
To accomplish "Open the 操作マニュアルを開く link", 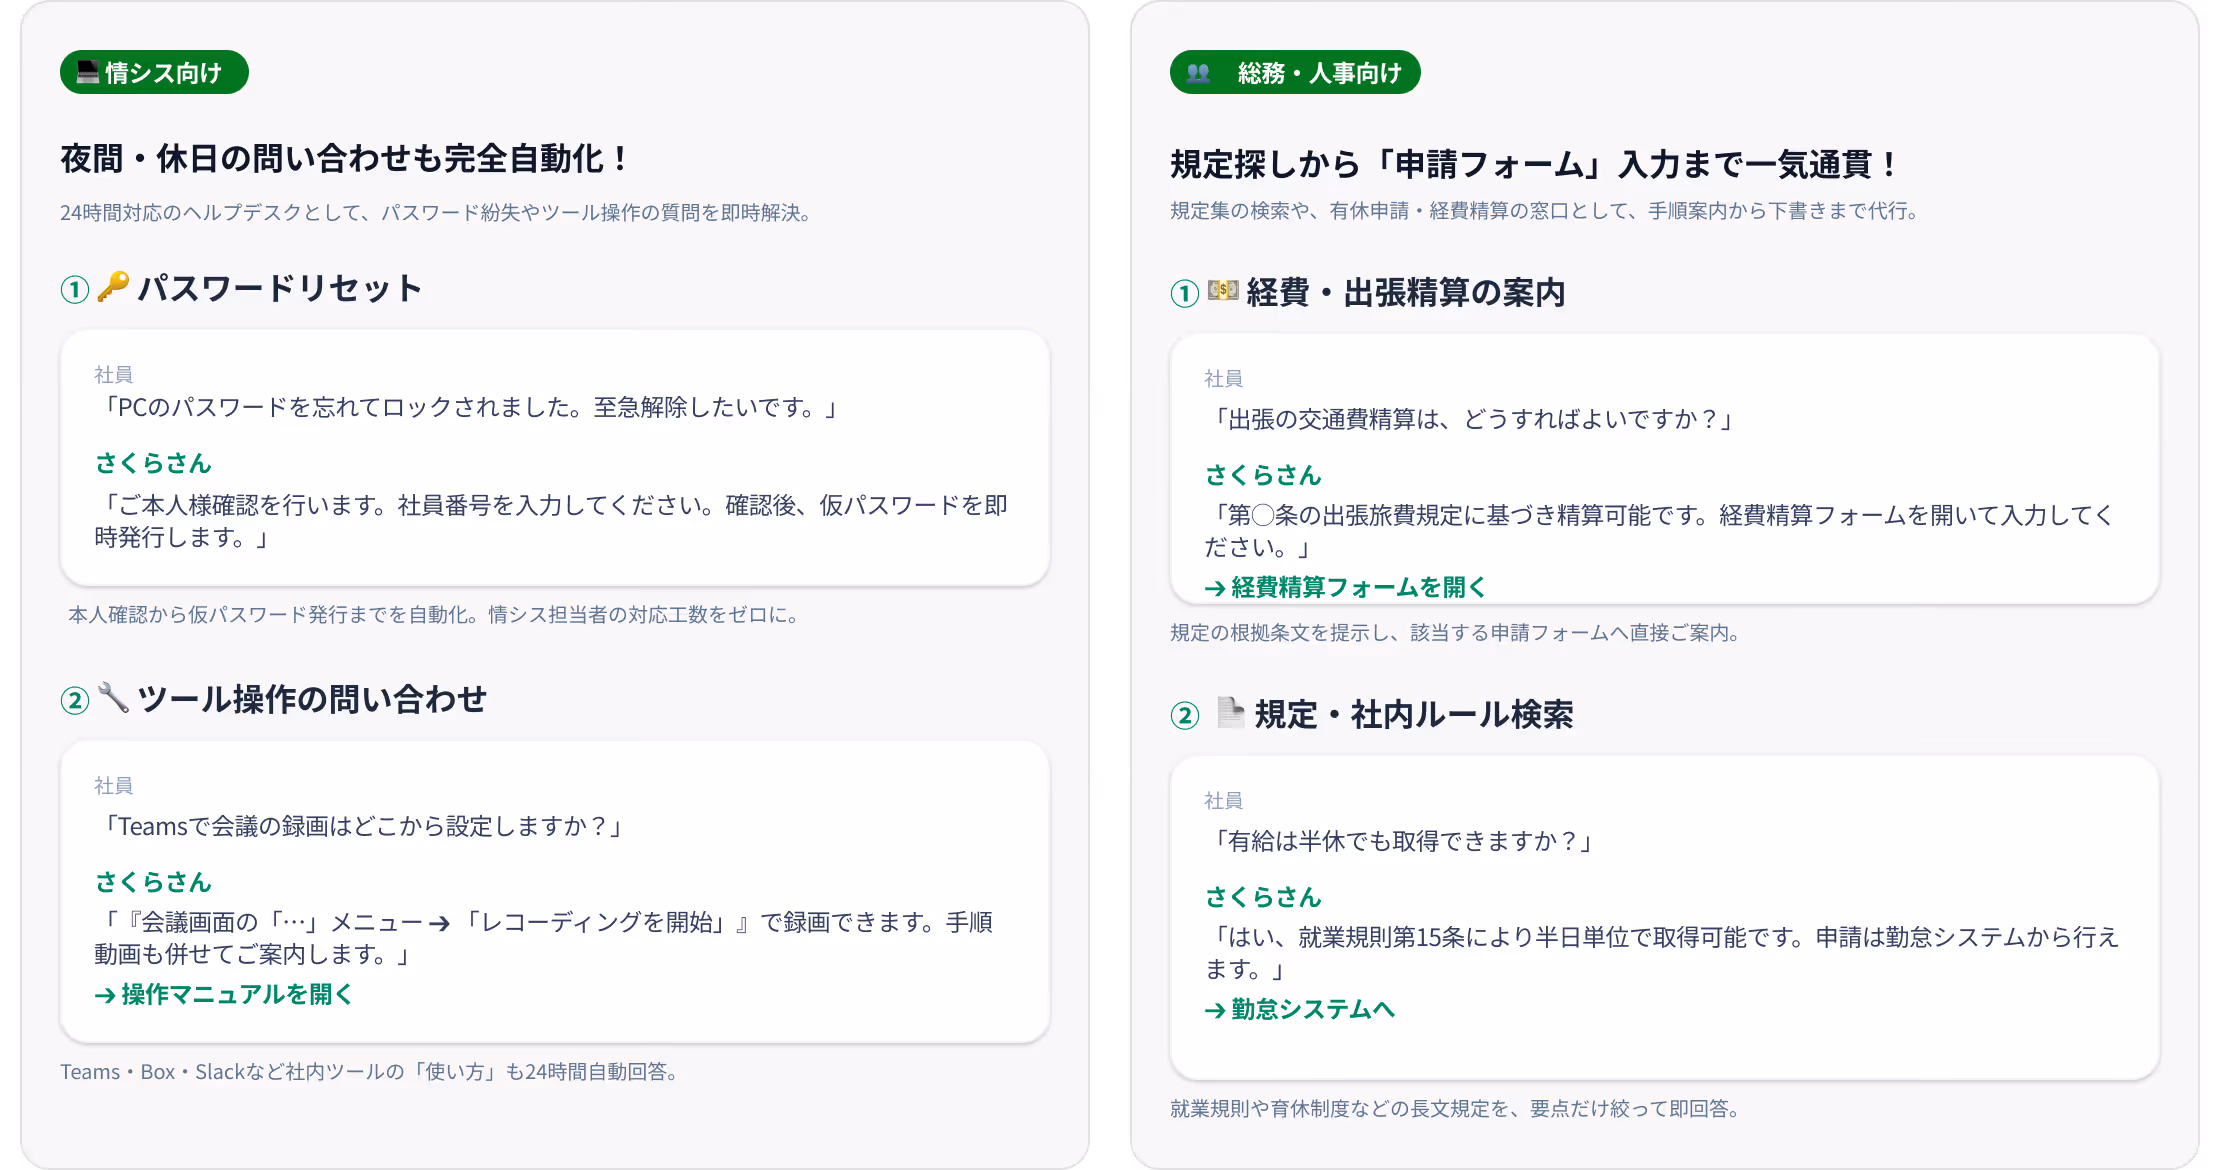I will point(224,994).
